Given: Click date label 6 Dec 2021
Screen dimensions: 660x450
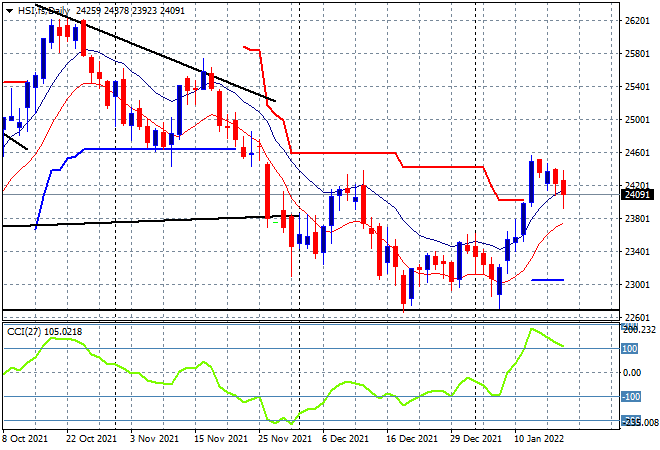Looking at the screenshot, I should 345,439.
